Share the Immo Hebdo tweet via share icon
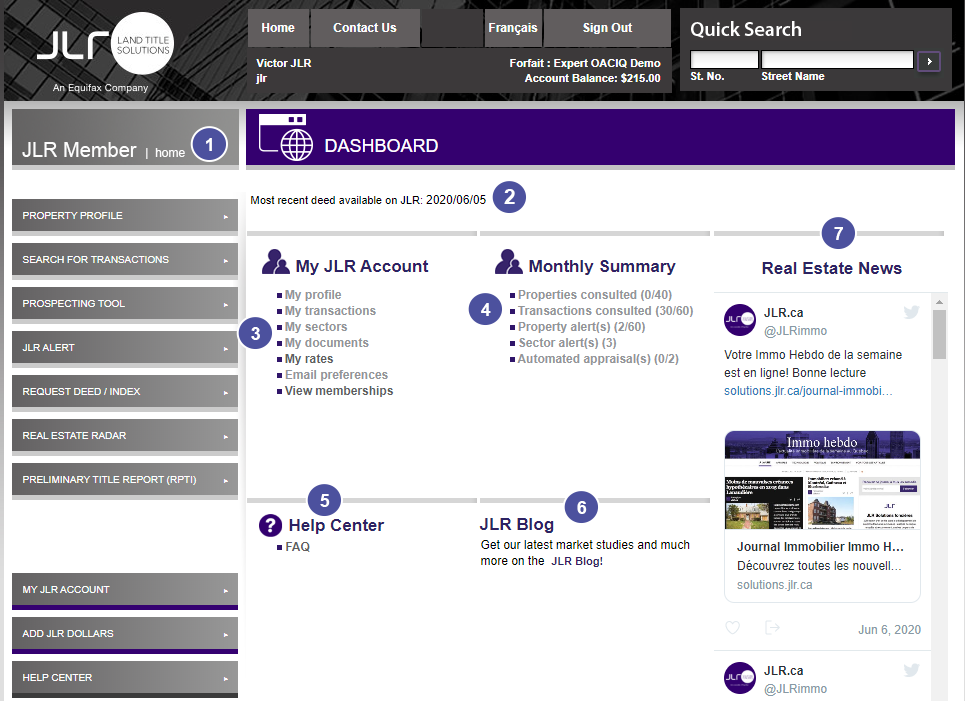Image resolution: width=965 pixels, height=702 pixels. tap(772, 628)
